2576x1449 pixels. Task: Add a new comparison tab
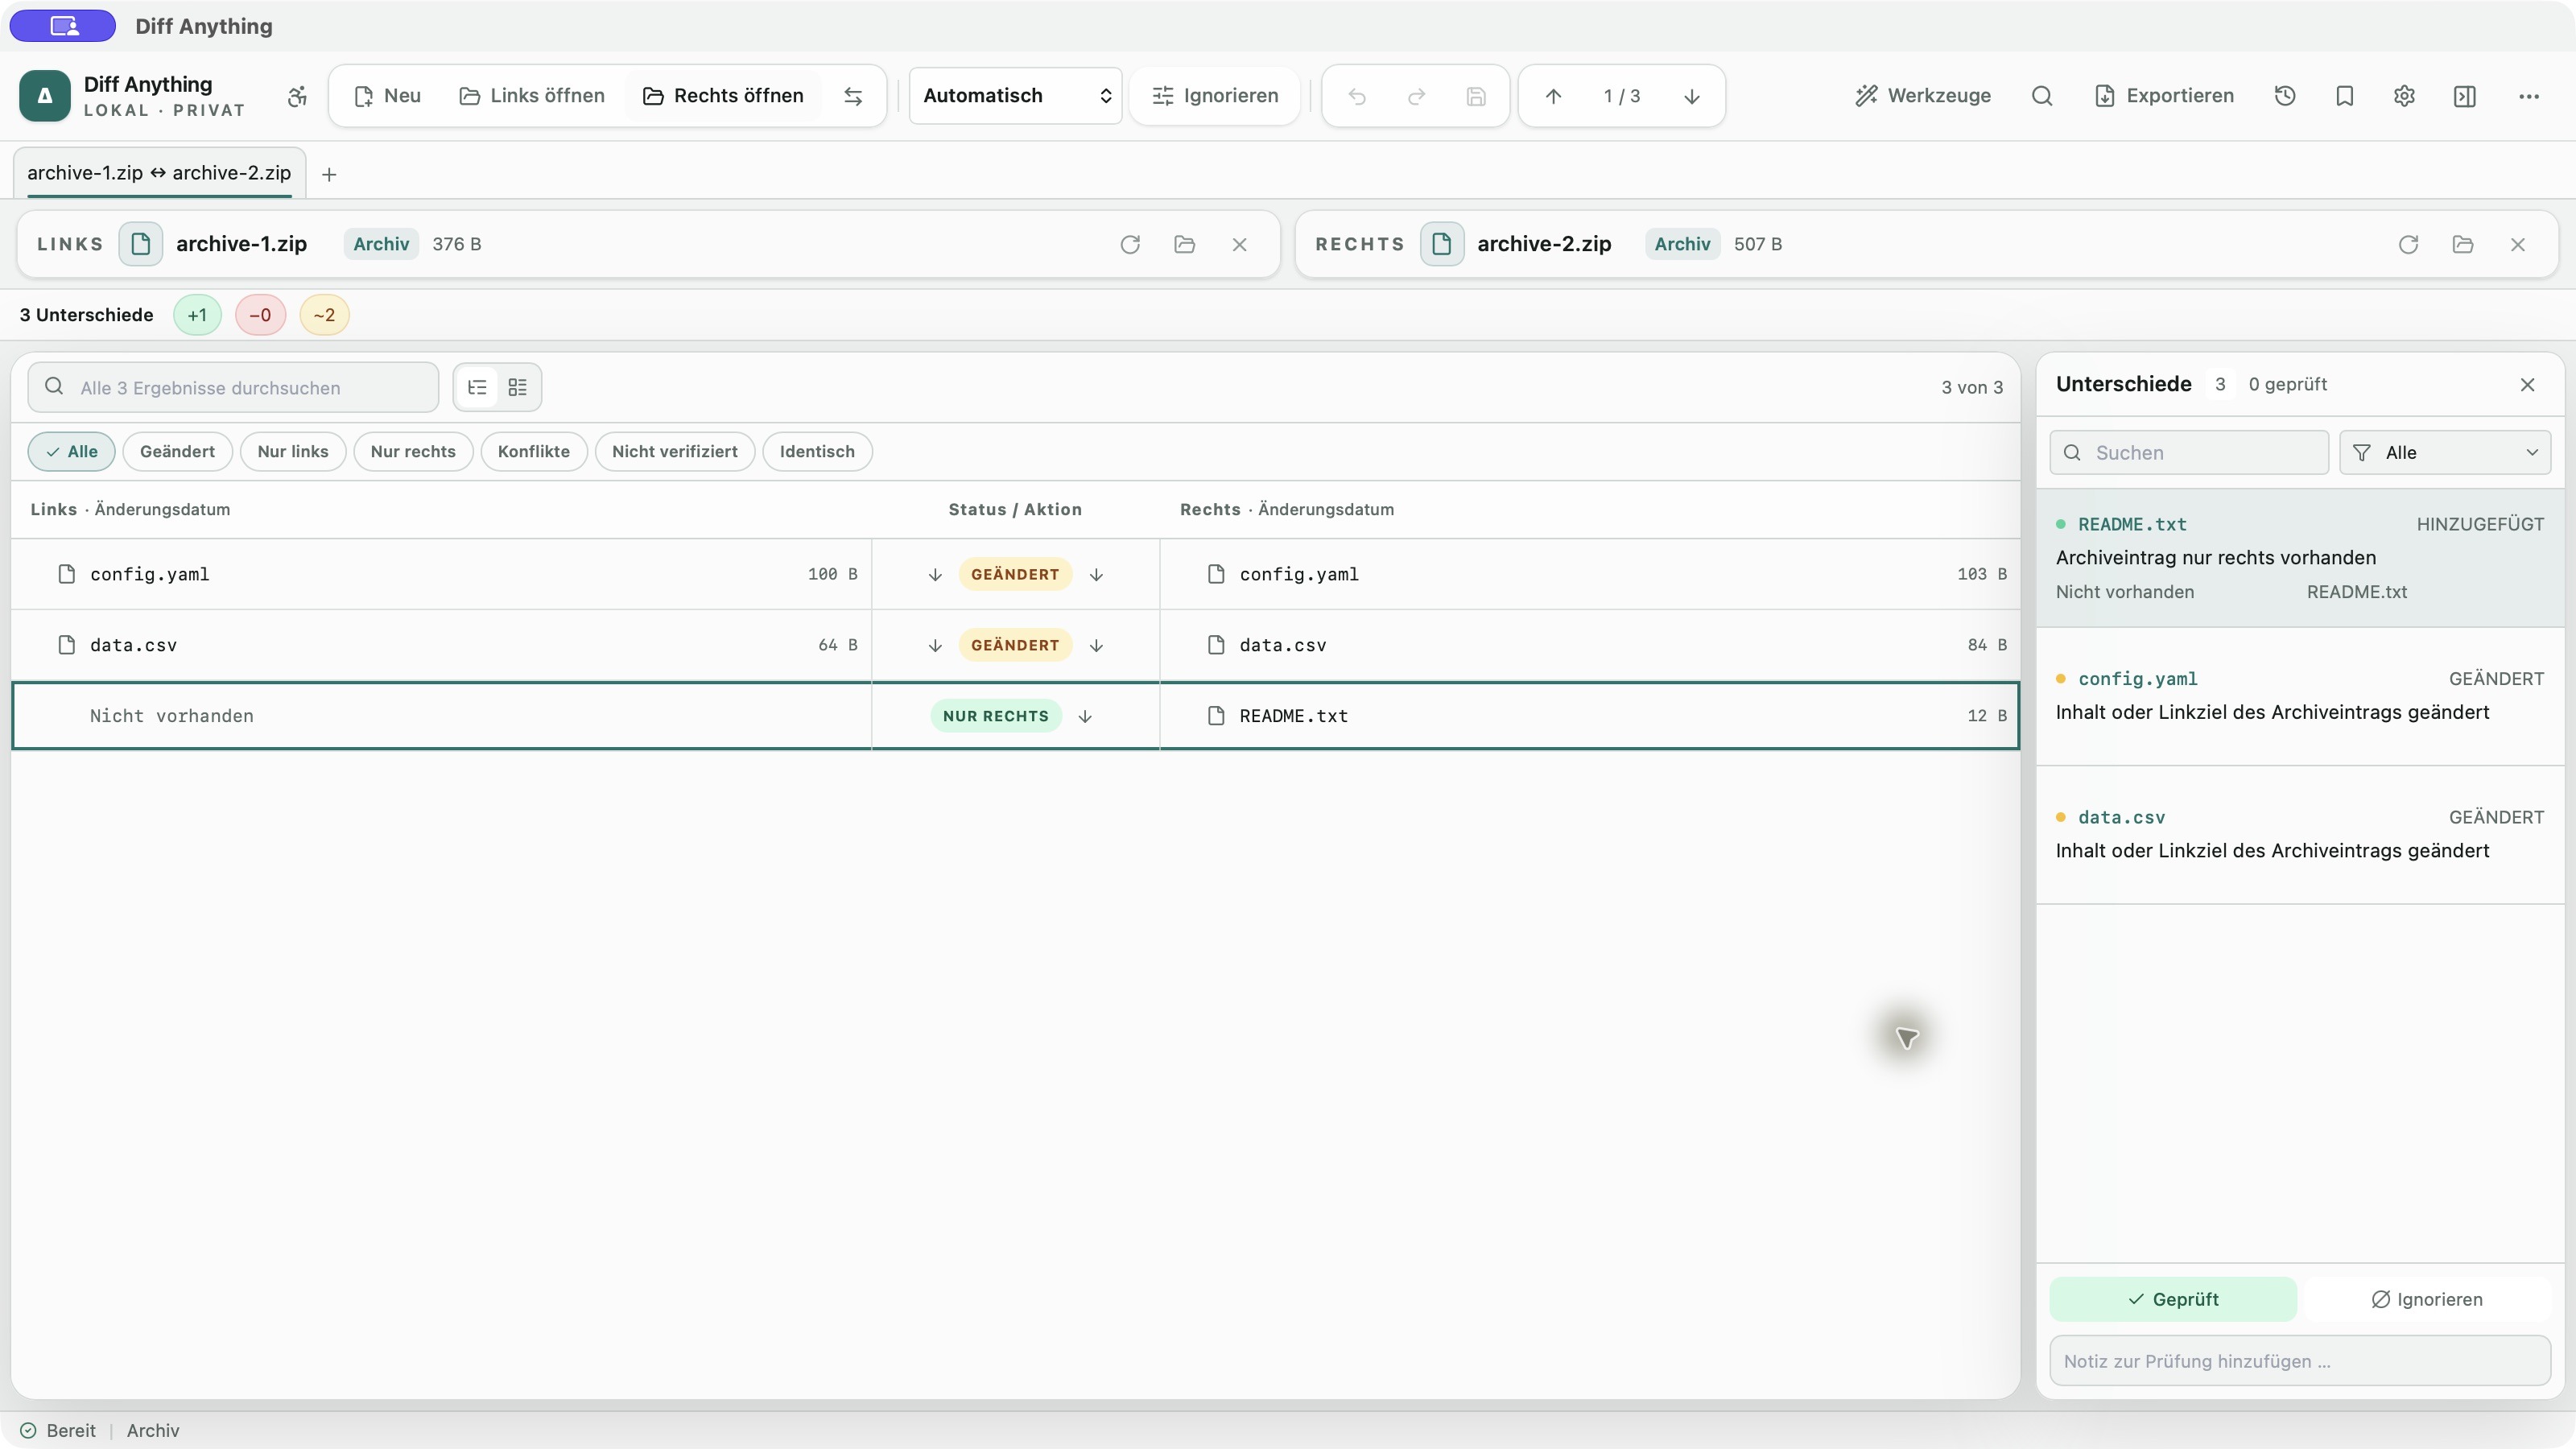point(329,174)
